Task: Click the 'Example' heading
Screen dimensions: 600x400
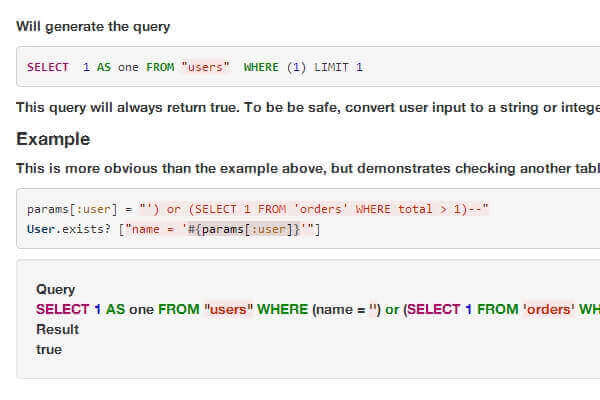Action: point(53,139)
